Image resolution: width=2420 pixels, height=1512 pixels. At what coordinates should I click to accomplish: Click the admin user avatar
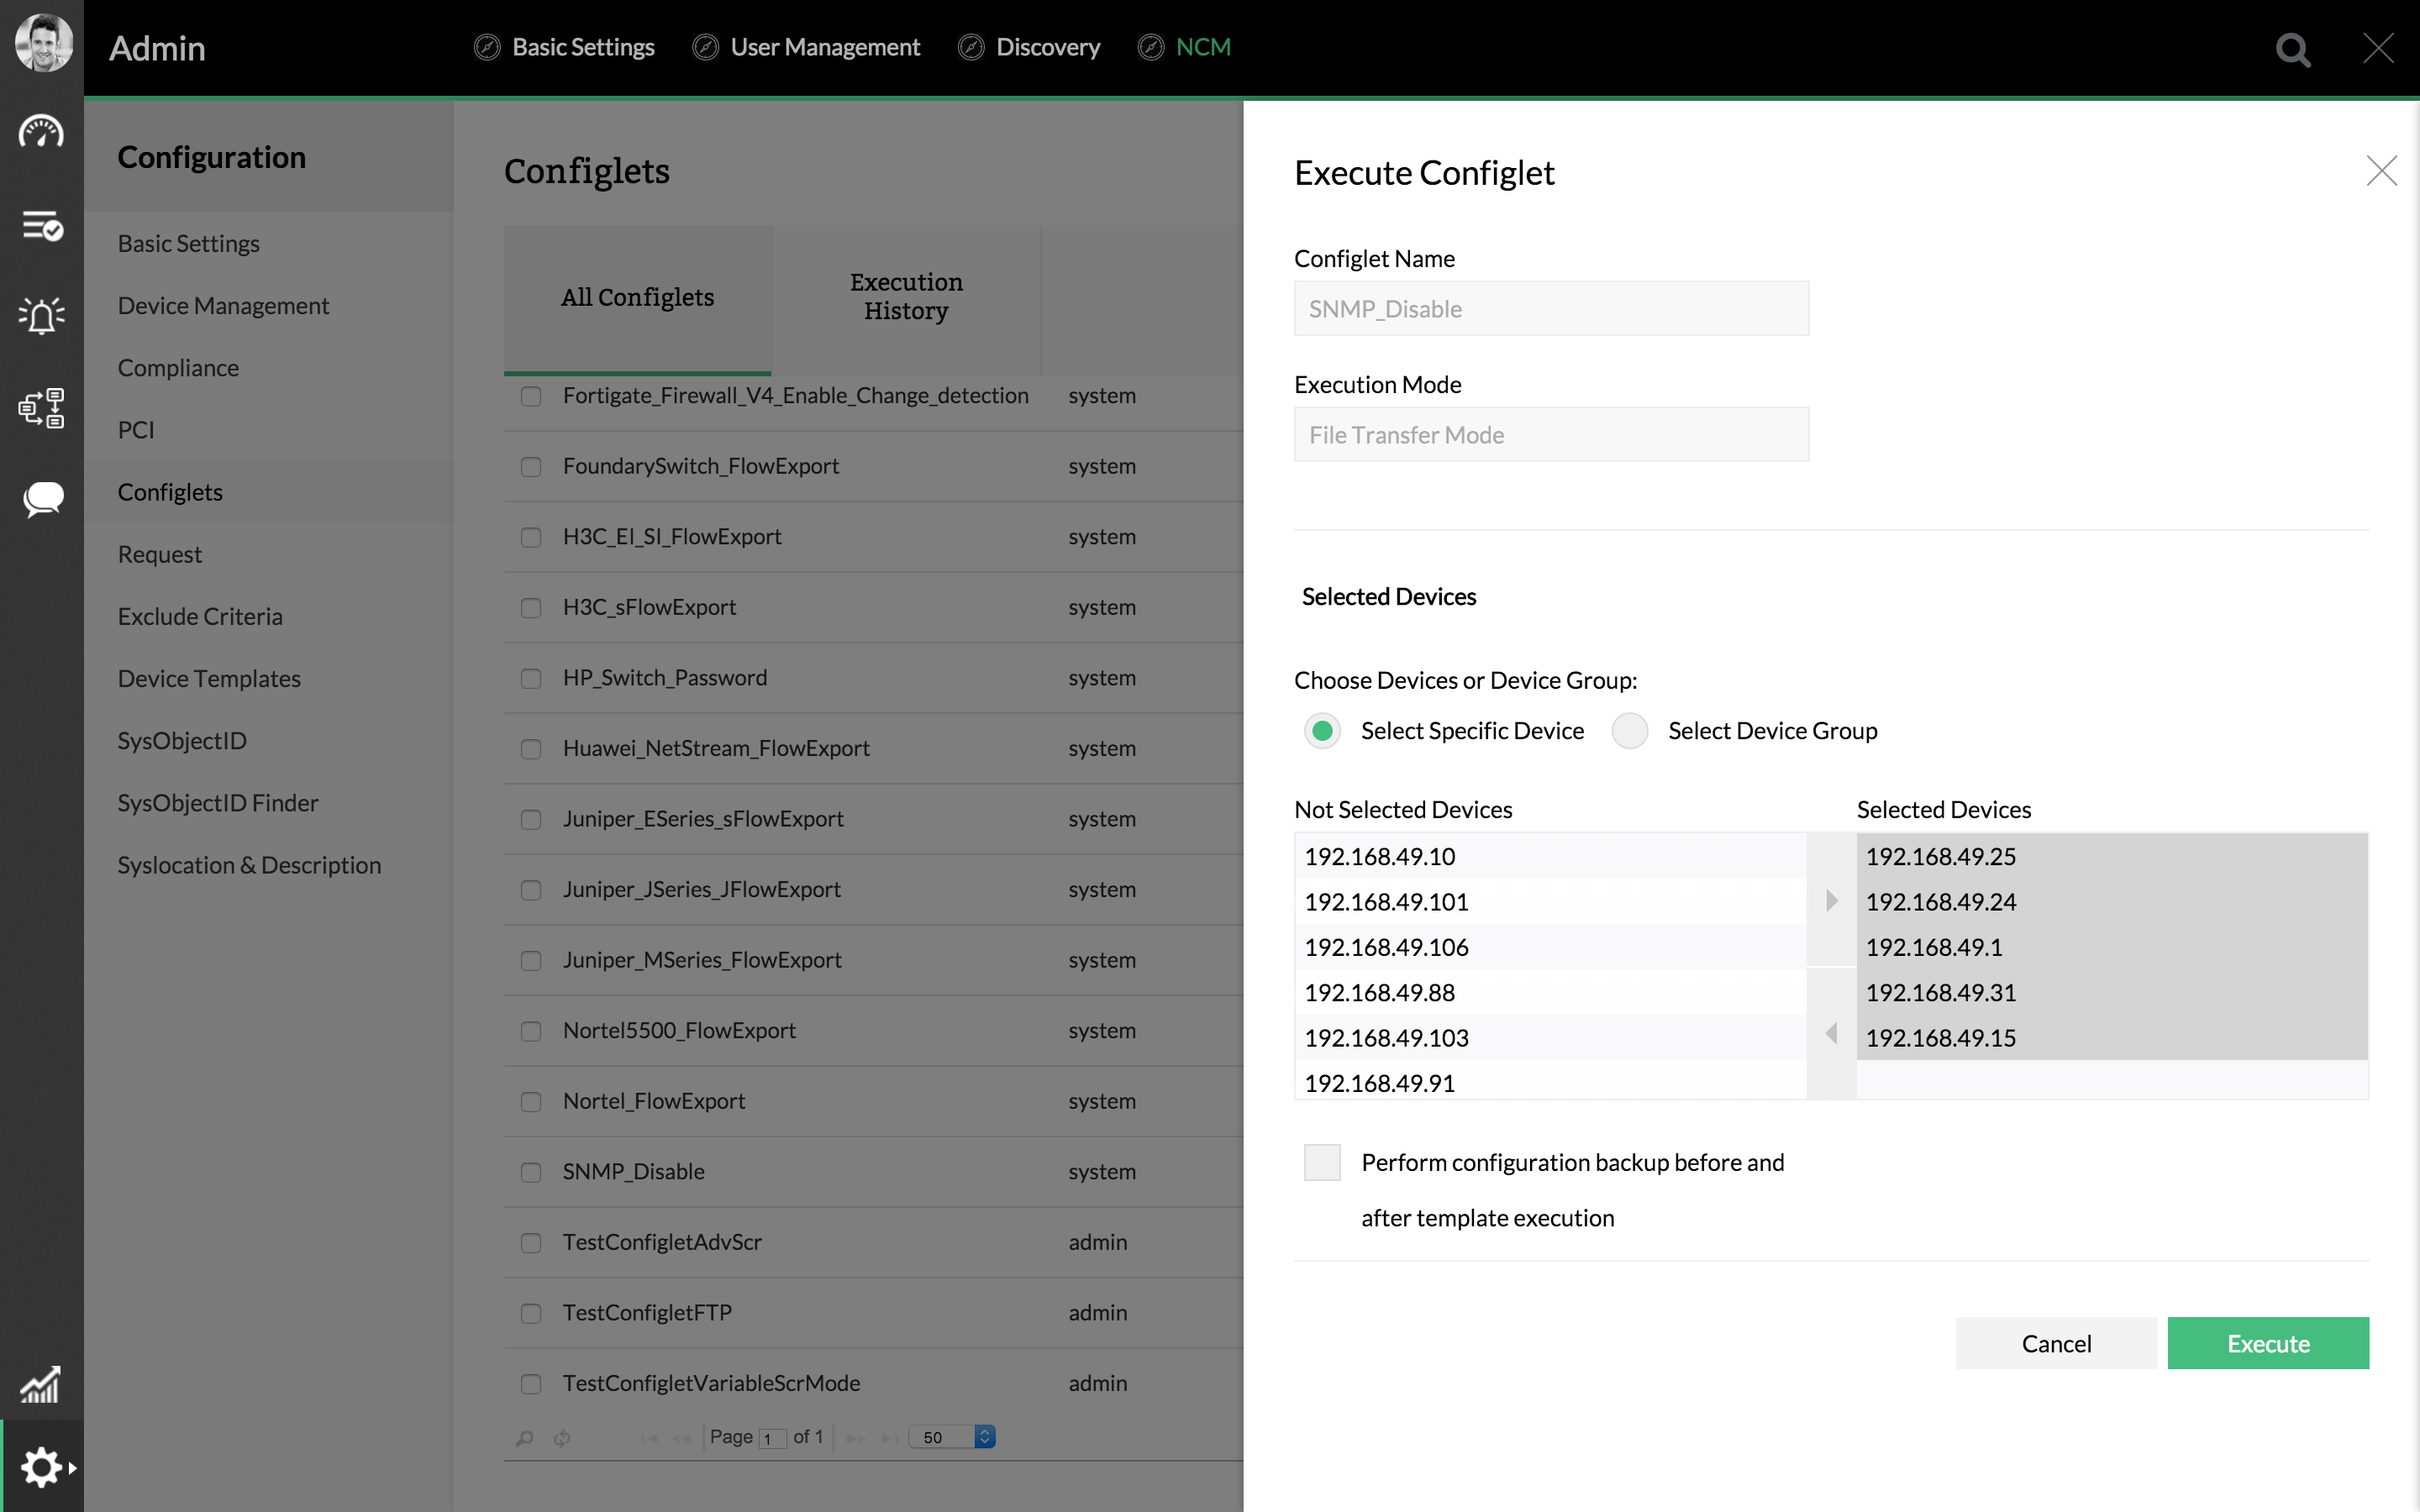point(43,43)
